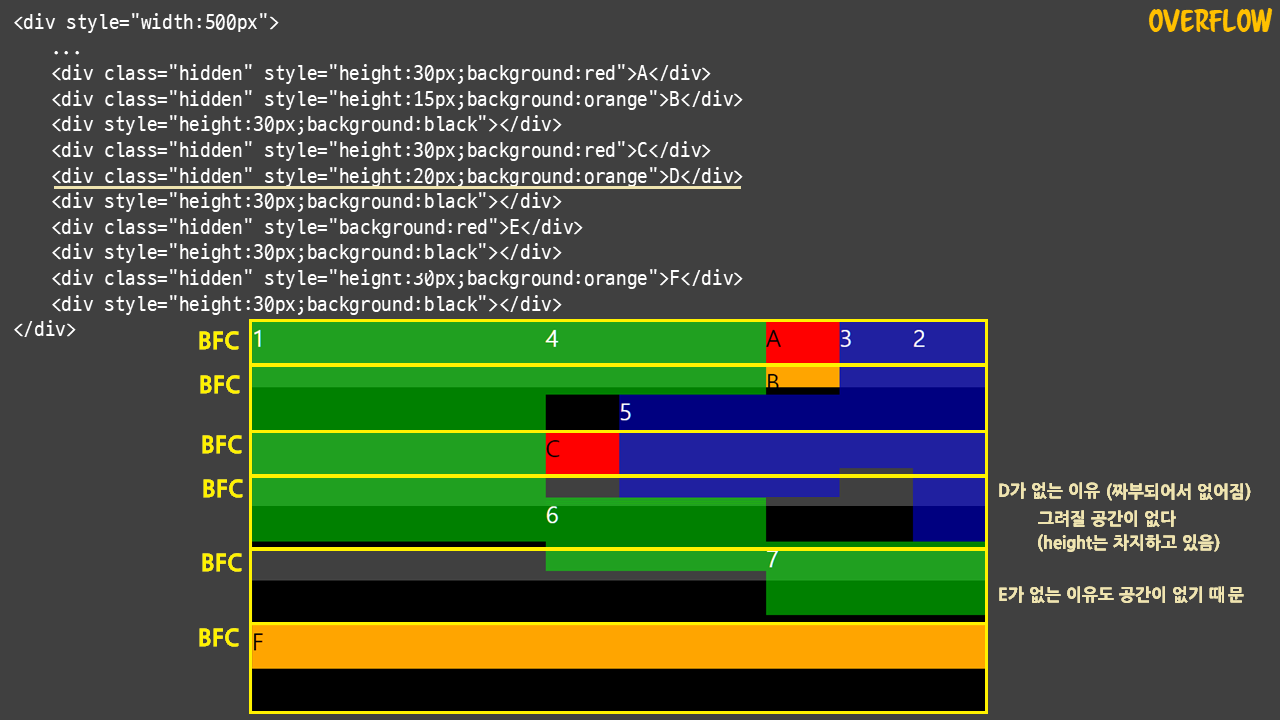Click the note 'E가 없는 이유도 공간이 없기 때문'
The height and width of the screenshot is (720, 1280).
1121,595
